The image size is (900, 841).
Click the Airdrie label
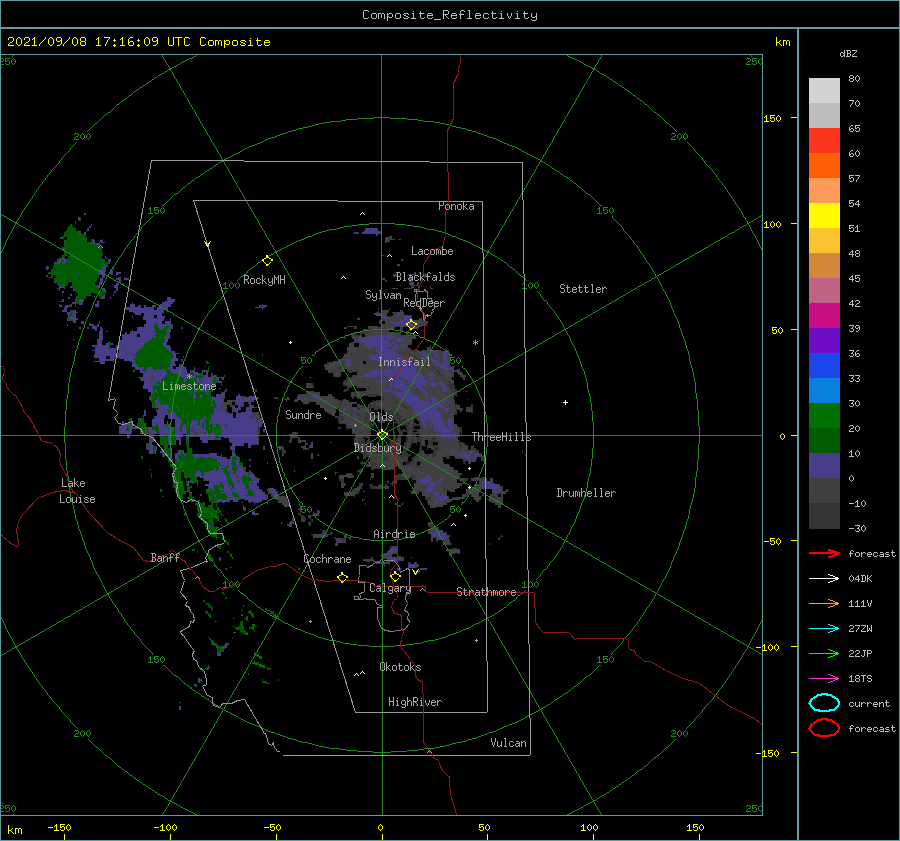(394, 534)
